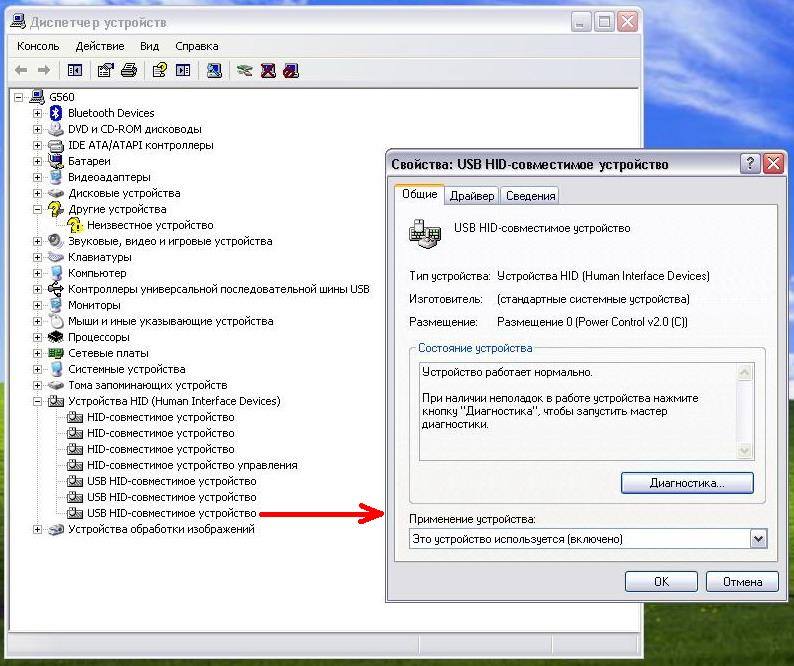Collapse the Устройства HID (Human Interface Devices) node
794x666 pixels.
click(38, 401)
